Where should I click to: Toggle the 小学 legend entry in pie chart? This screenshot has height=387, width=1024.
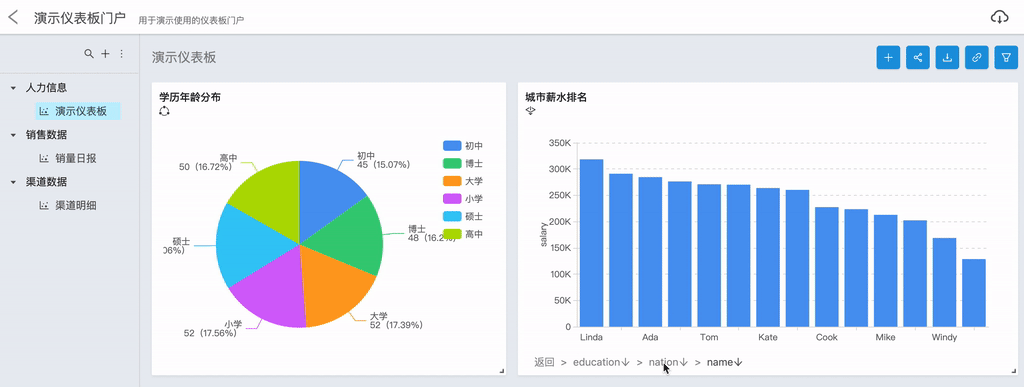coord(462,198)
